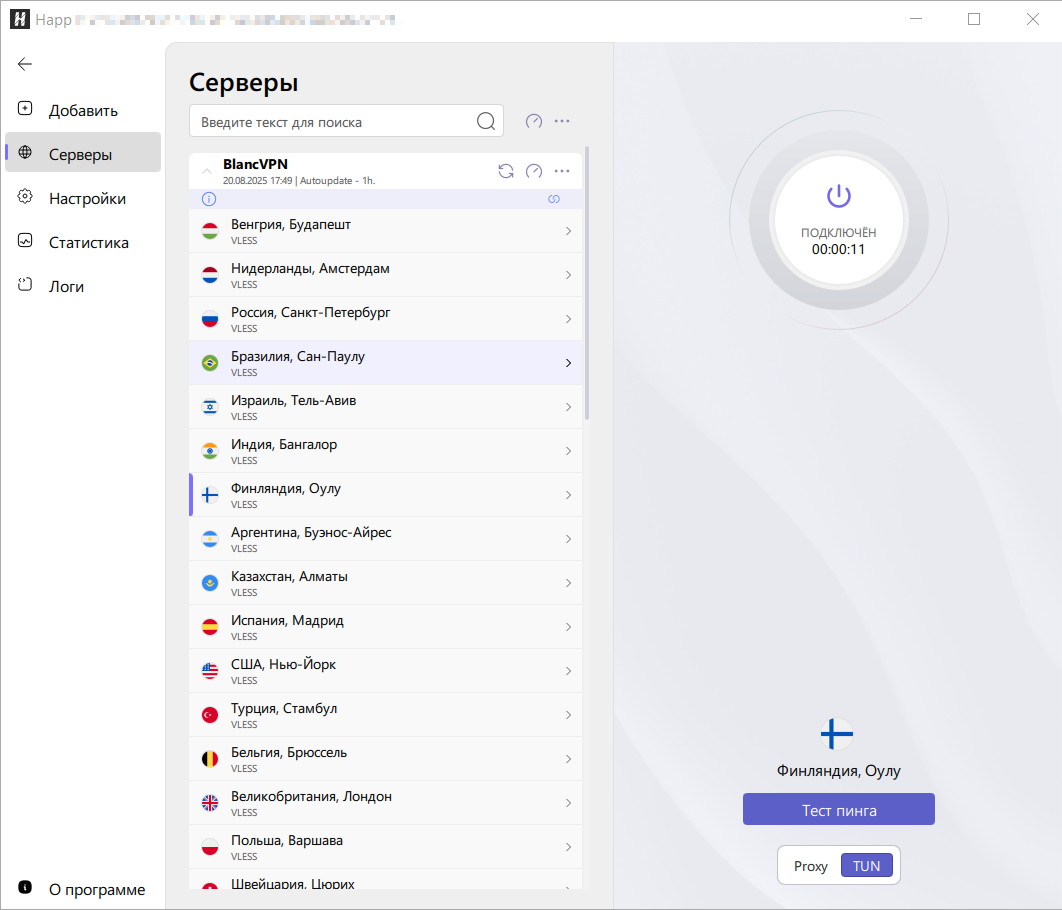Open the BlancVPN three-dot options menu
This screenshot has width=1062, height=910.
click(562, 171)
